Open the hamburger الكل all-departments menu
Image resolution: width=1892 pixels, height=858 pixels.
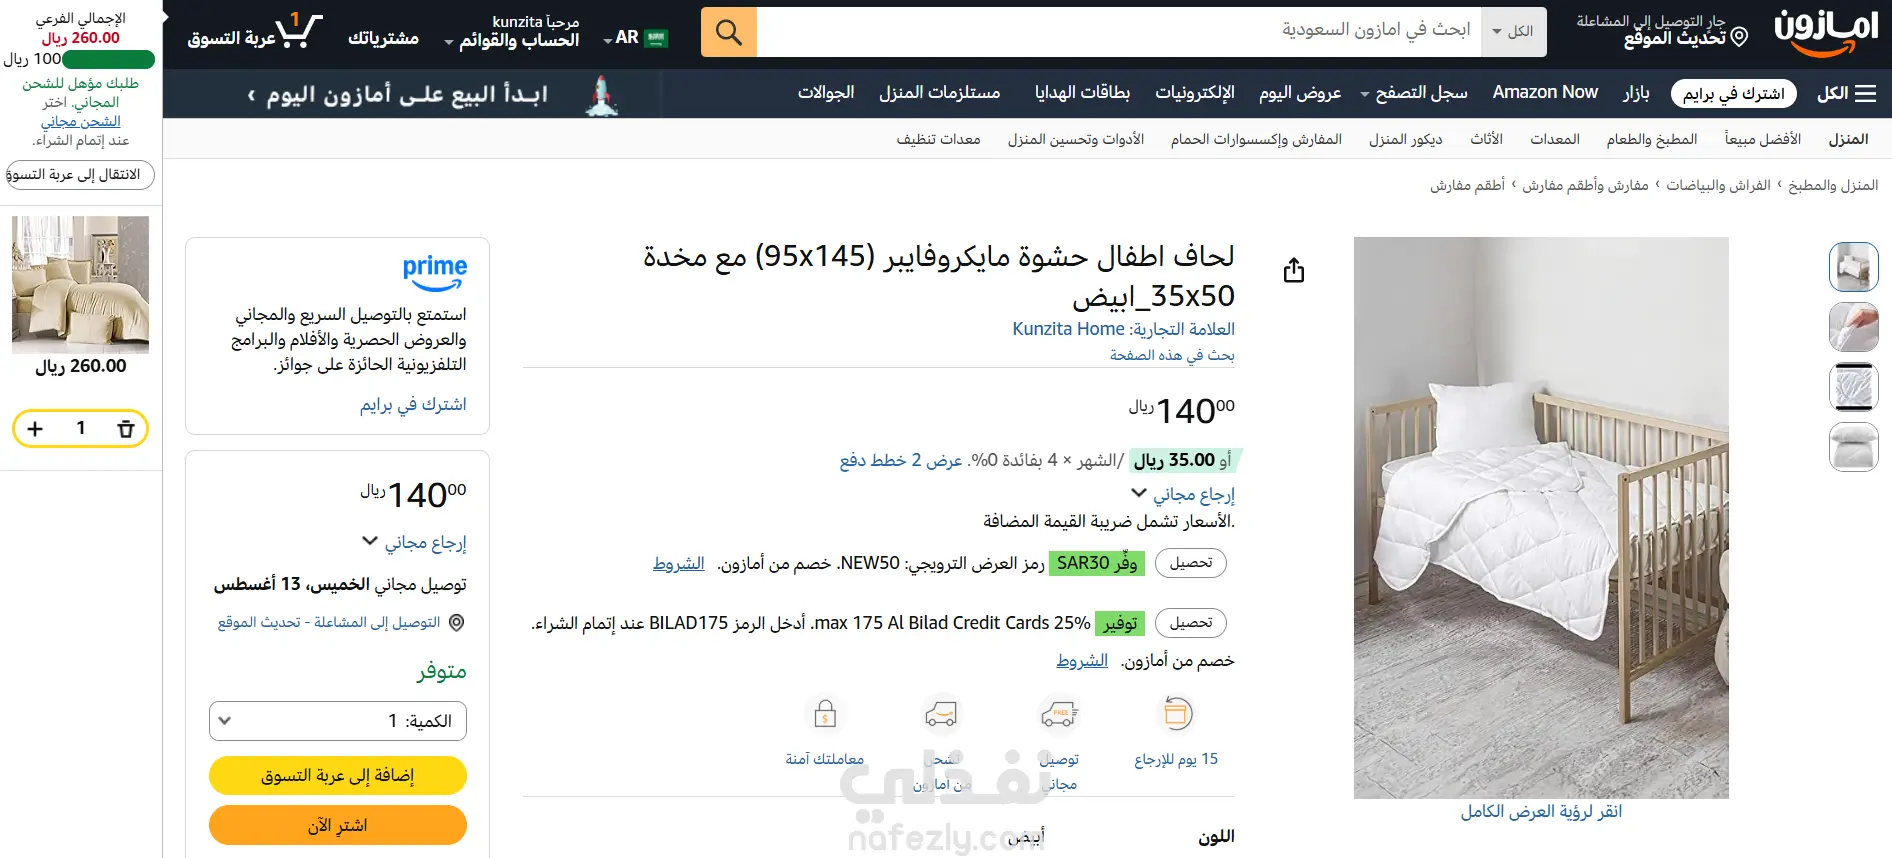pos(1846,93)
